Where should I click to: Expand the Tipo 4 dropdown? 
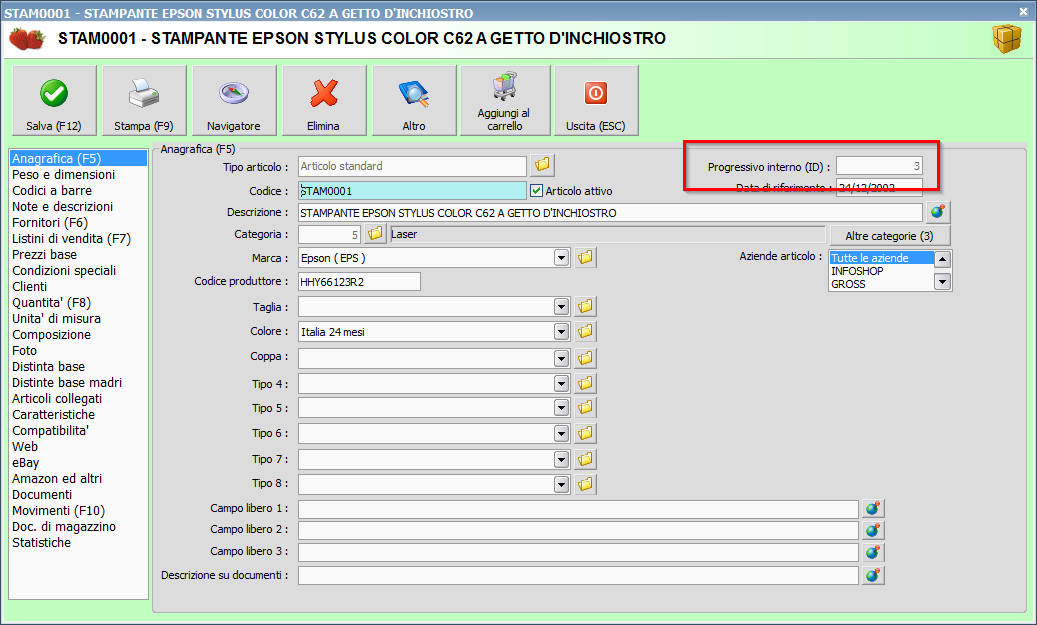561,384
